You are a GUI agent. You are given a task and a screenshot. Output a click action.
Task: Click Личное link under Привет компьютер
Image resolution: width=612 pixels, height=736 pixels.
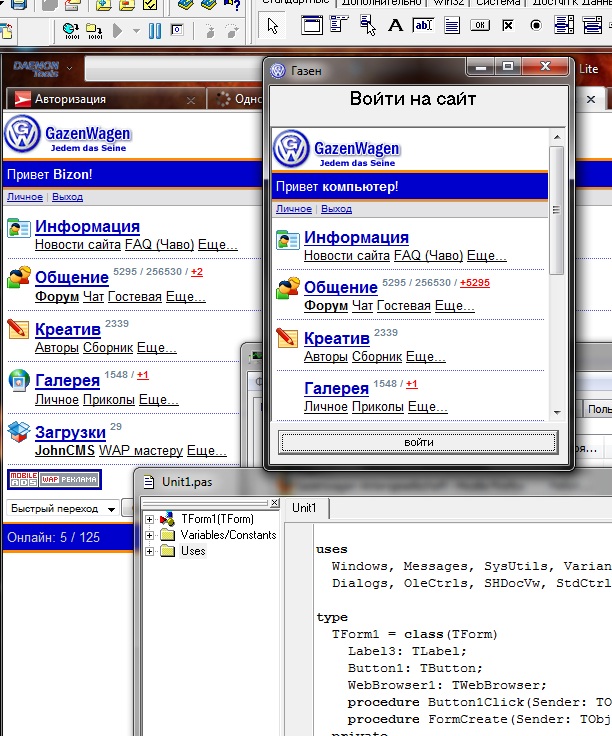coord(294,209)
